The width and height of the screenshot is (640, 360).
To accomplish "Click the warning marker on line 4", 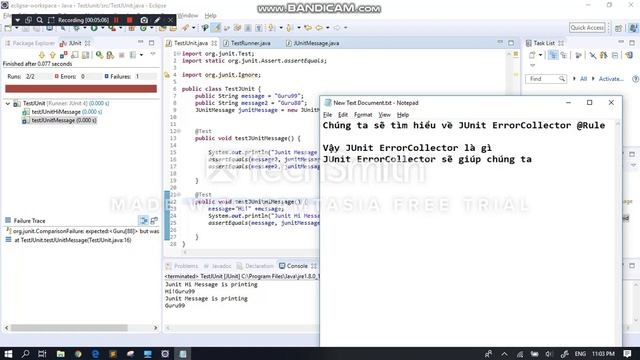I will click(167, 75).
